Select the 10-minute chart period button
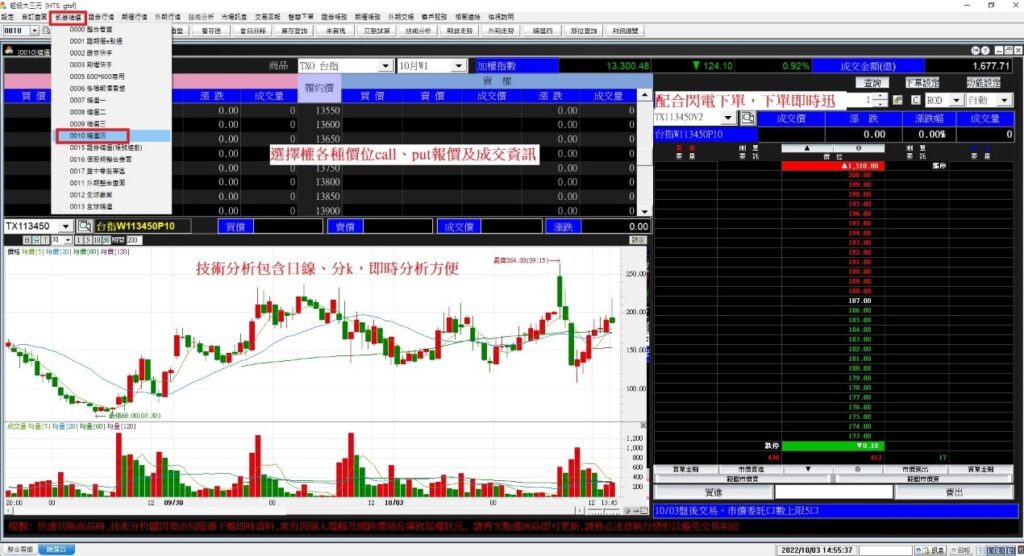1024x556 pixels. (x=97, y=240)
